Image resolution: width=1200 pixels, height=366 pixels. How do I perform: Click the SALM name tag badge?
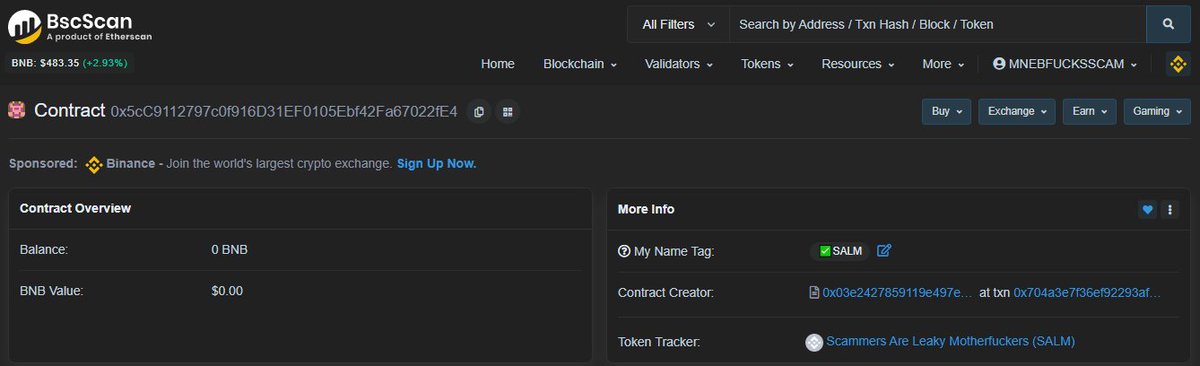click(x=840, y=251)
